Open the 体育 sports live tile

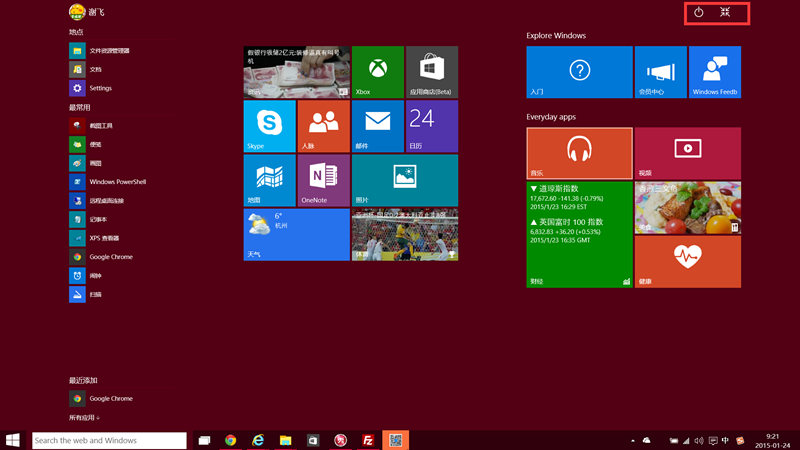coord(405,235)
